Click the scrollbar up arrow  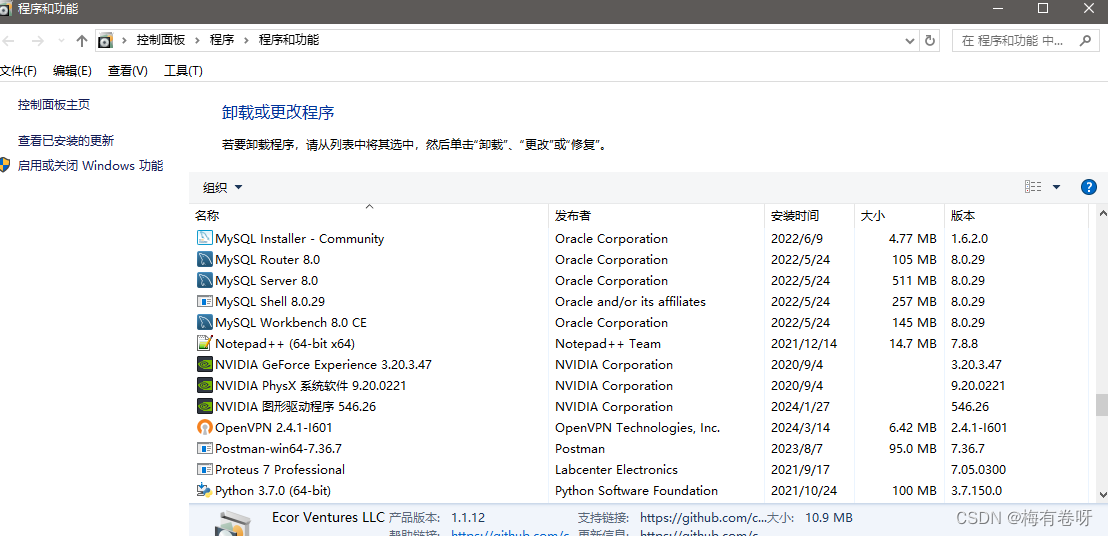[1101, 213]
